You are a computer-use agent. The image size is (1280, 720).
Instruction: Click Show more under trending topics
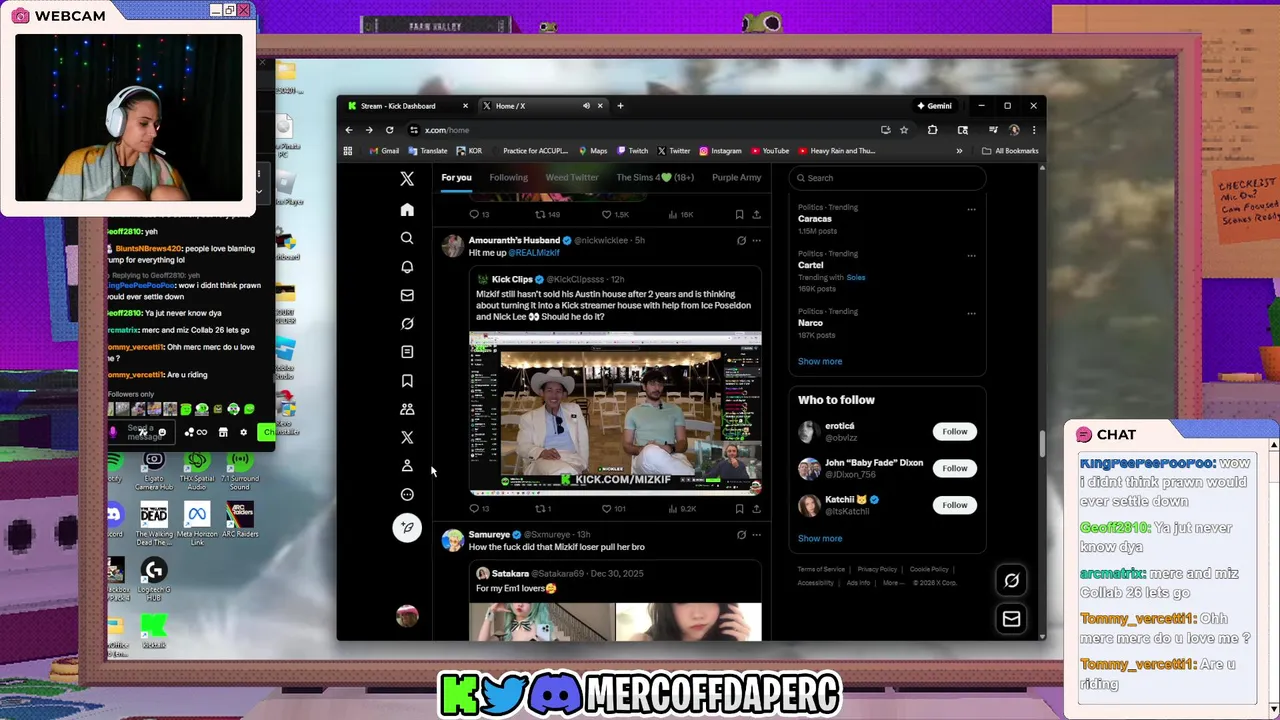820,361
